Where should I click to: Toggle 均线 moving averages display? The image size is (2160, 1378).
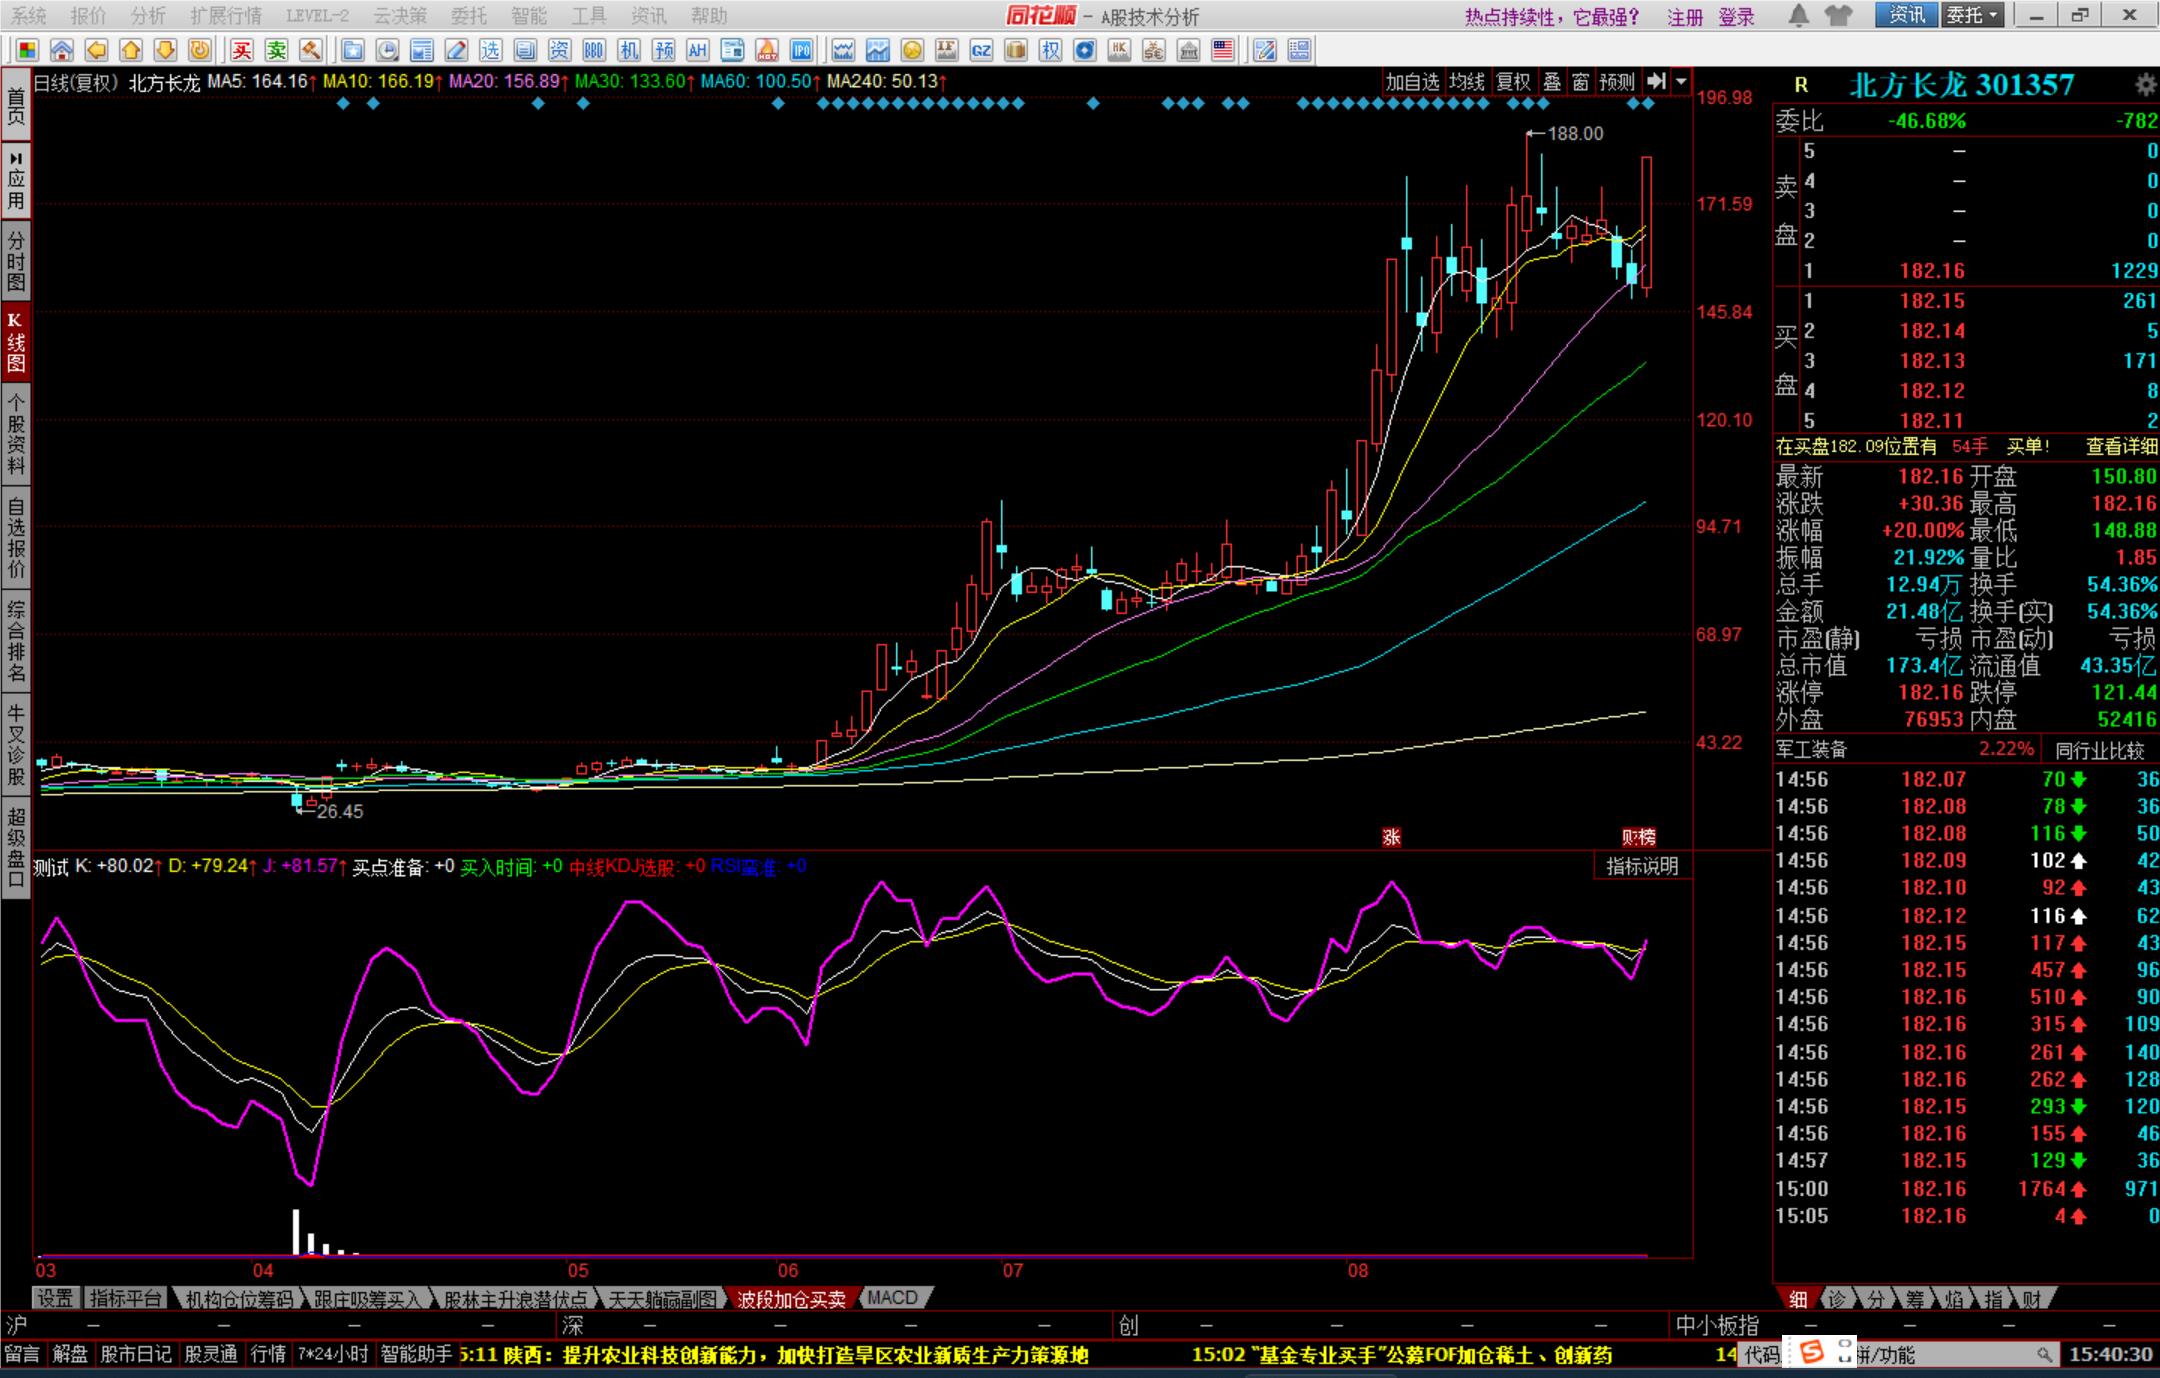(1467, 82)
